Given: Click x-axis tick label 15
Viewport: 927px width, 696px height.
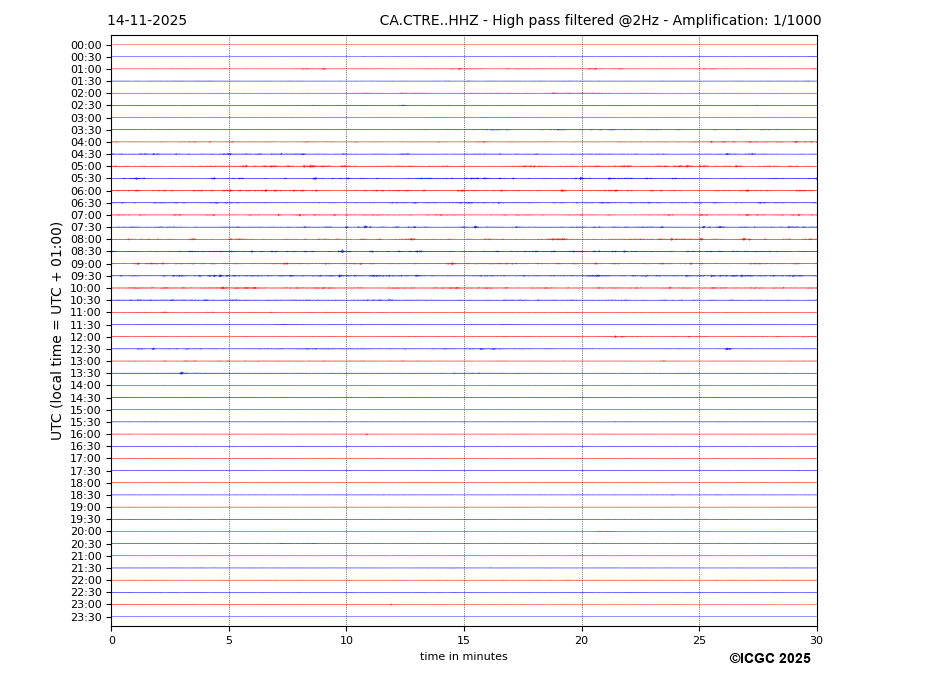Looking at the screenshot, I should click(464, 640).
